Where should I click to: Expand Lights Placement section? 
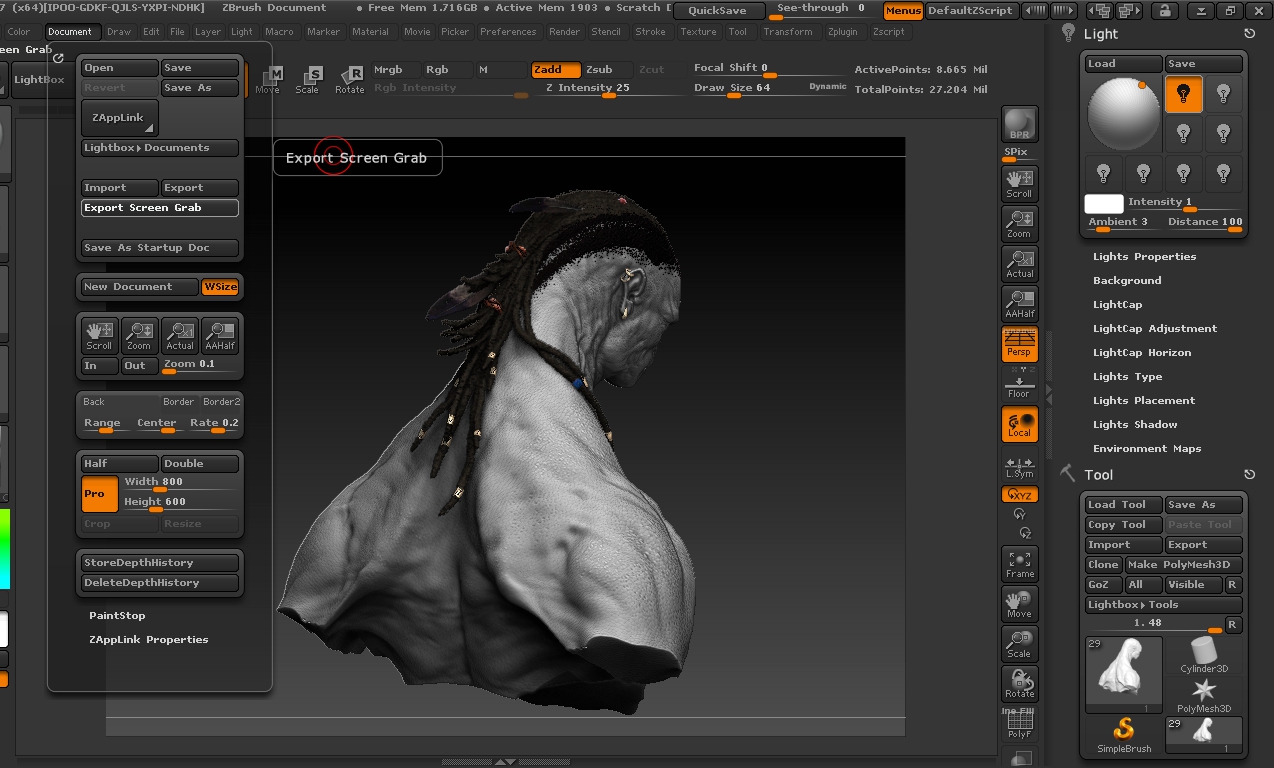(x=1144, y=401)
